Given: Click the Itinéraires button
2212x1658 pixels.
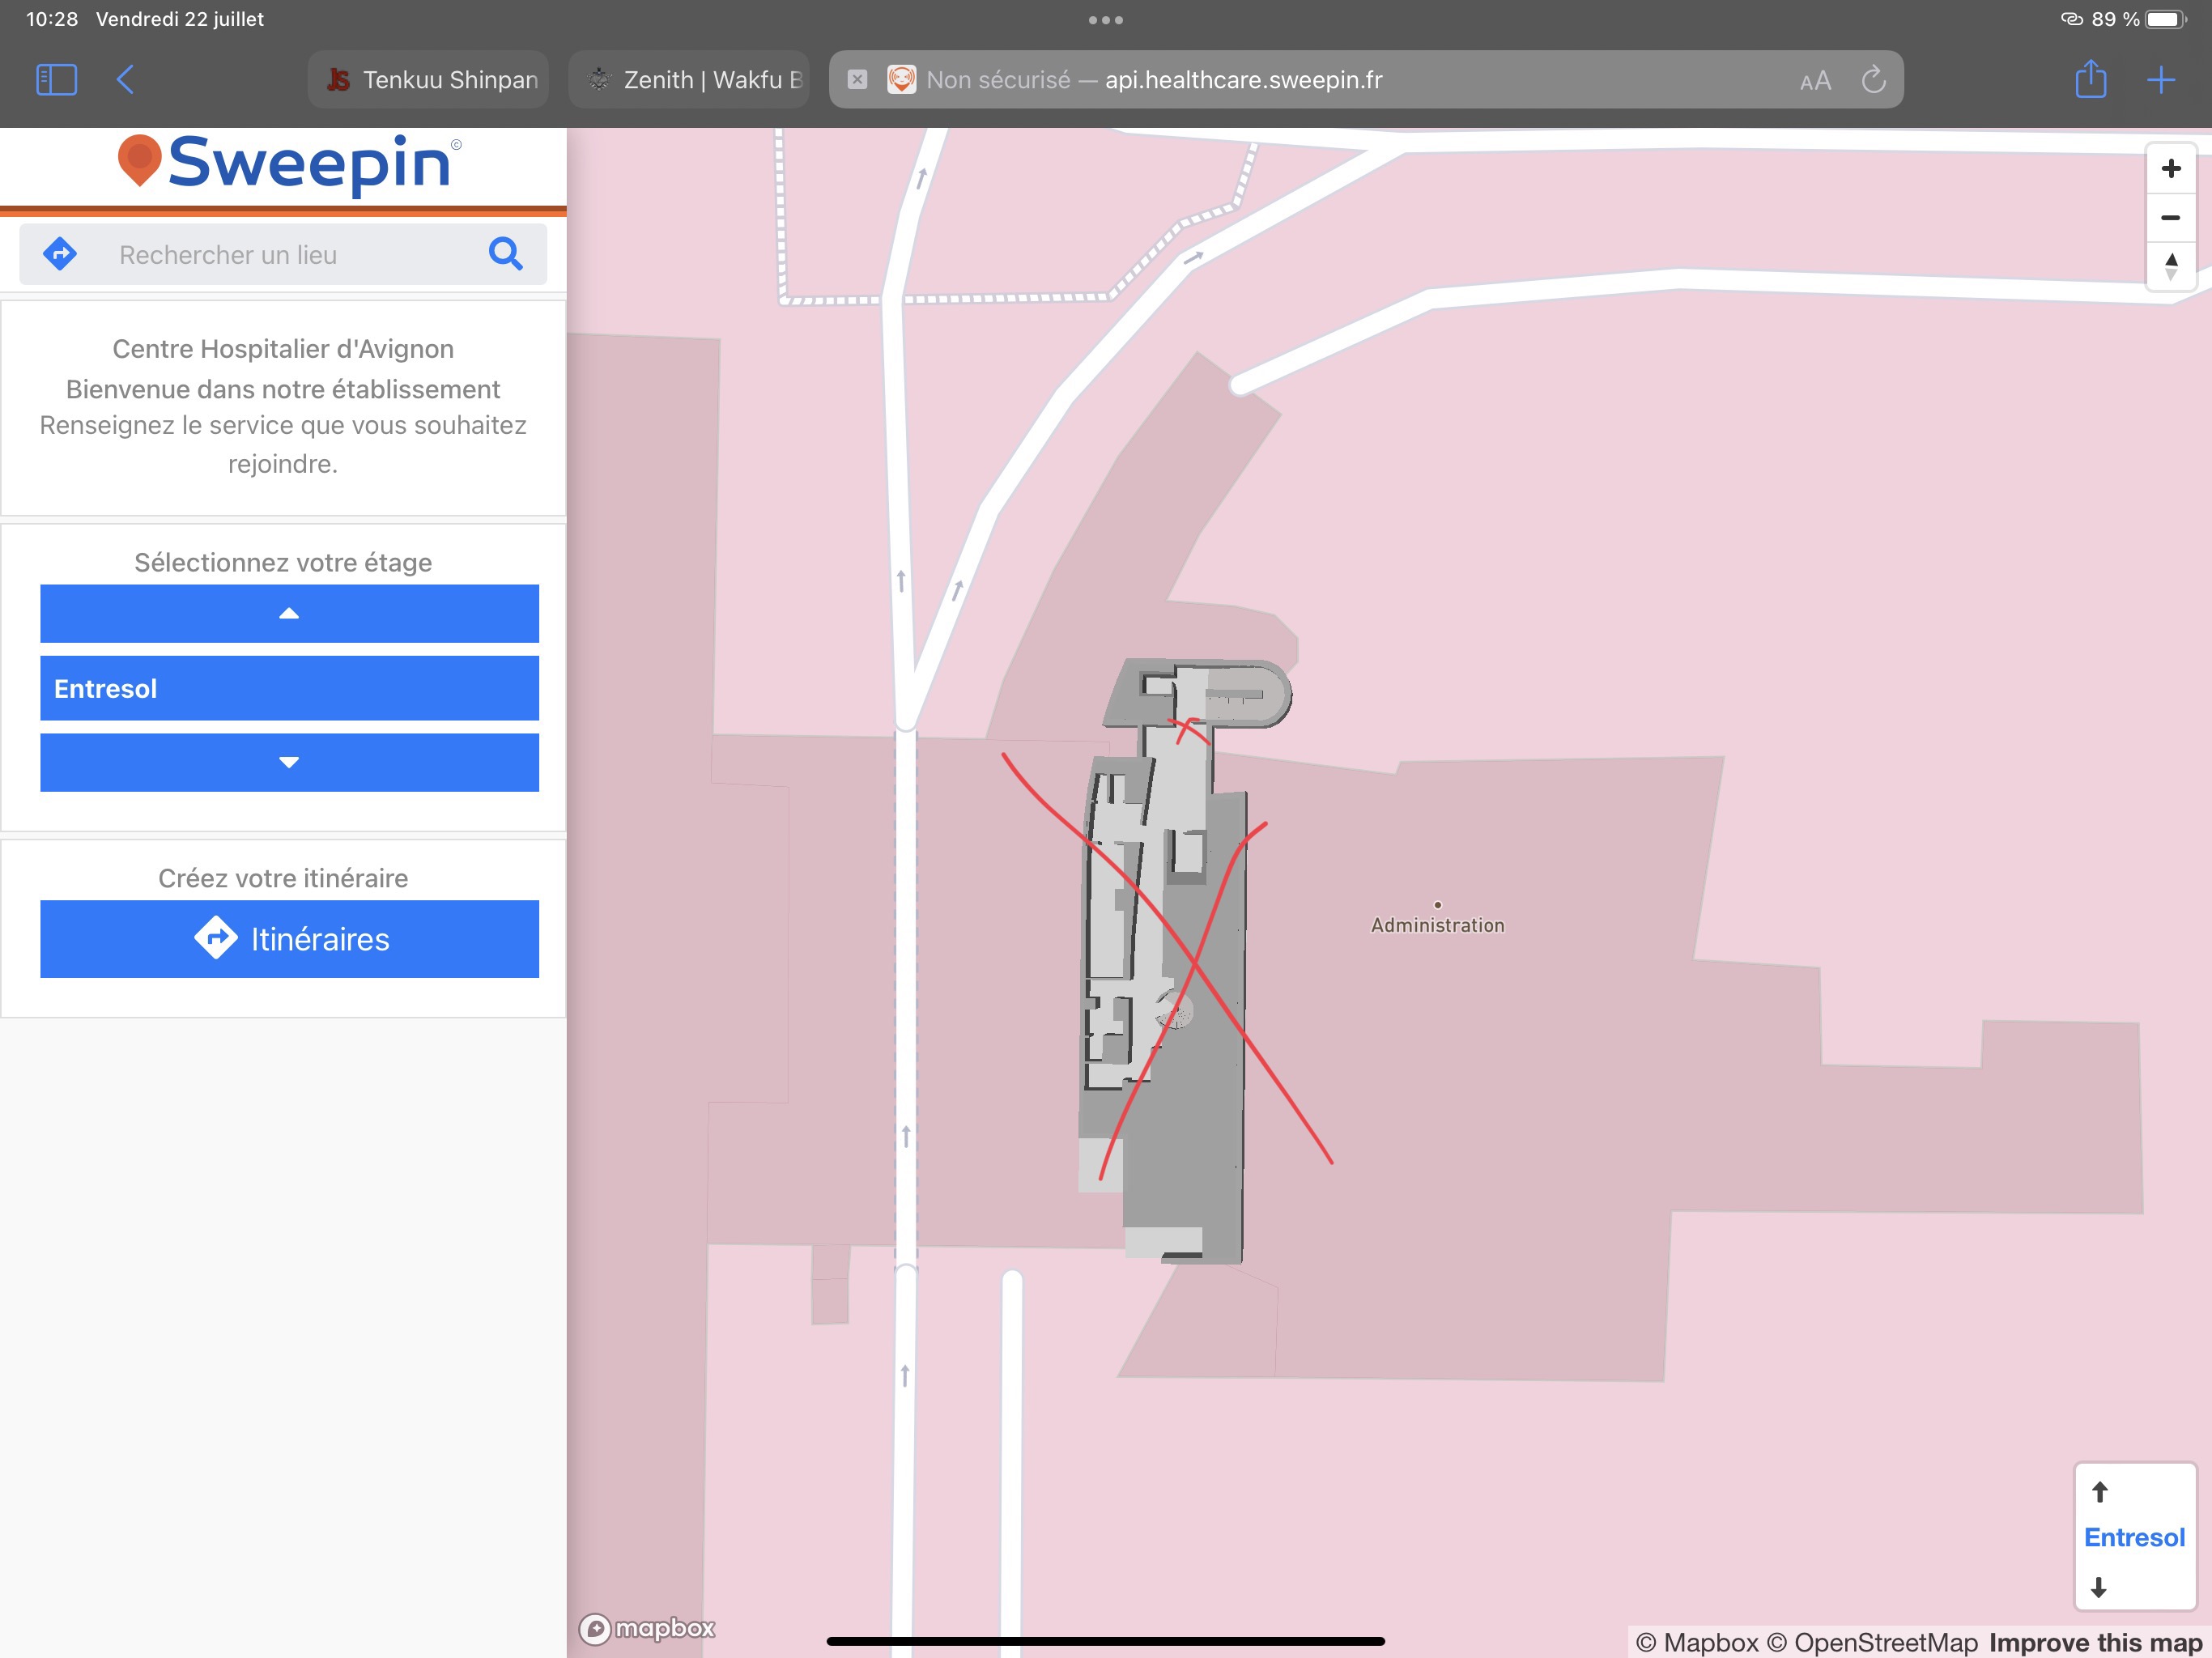Looking at the screenshot, I should 289,938.
